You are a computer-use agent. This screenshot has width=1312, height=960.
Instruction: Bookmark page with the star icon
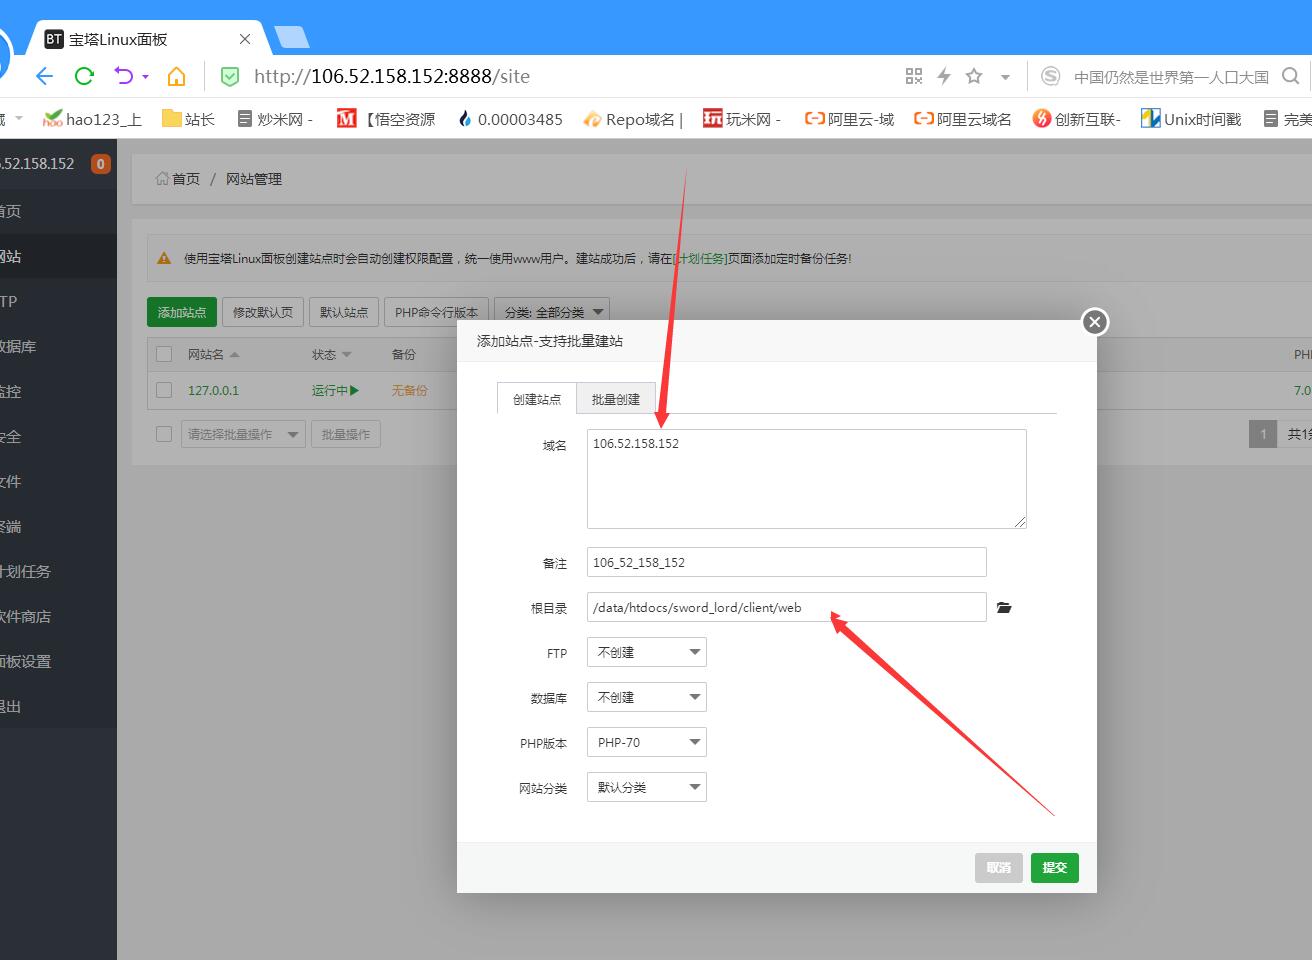[974, 76]
